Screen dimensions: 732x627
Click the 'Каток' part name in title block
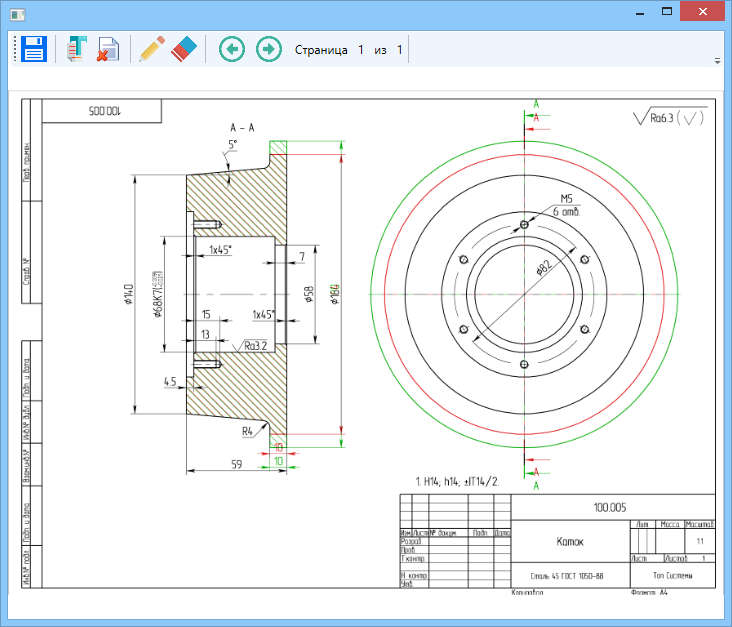tap(570, 542)
